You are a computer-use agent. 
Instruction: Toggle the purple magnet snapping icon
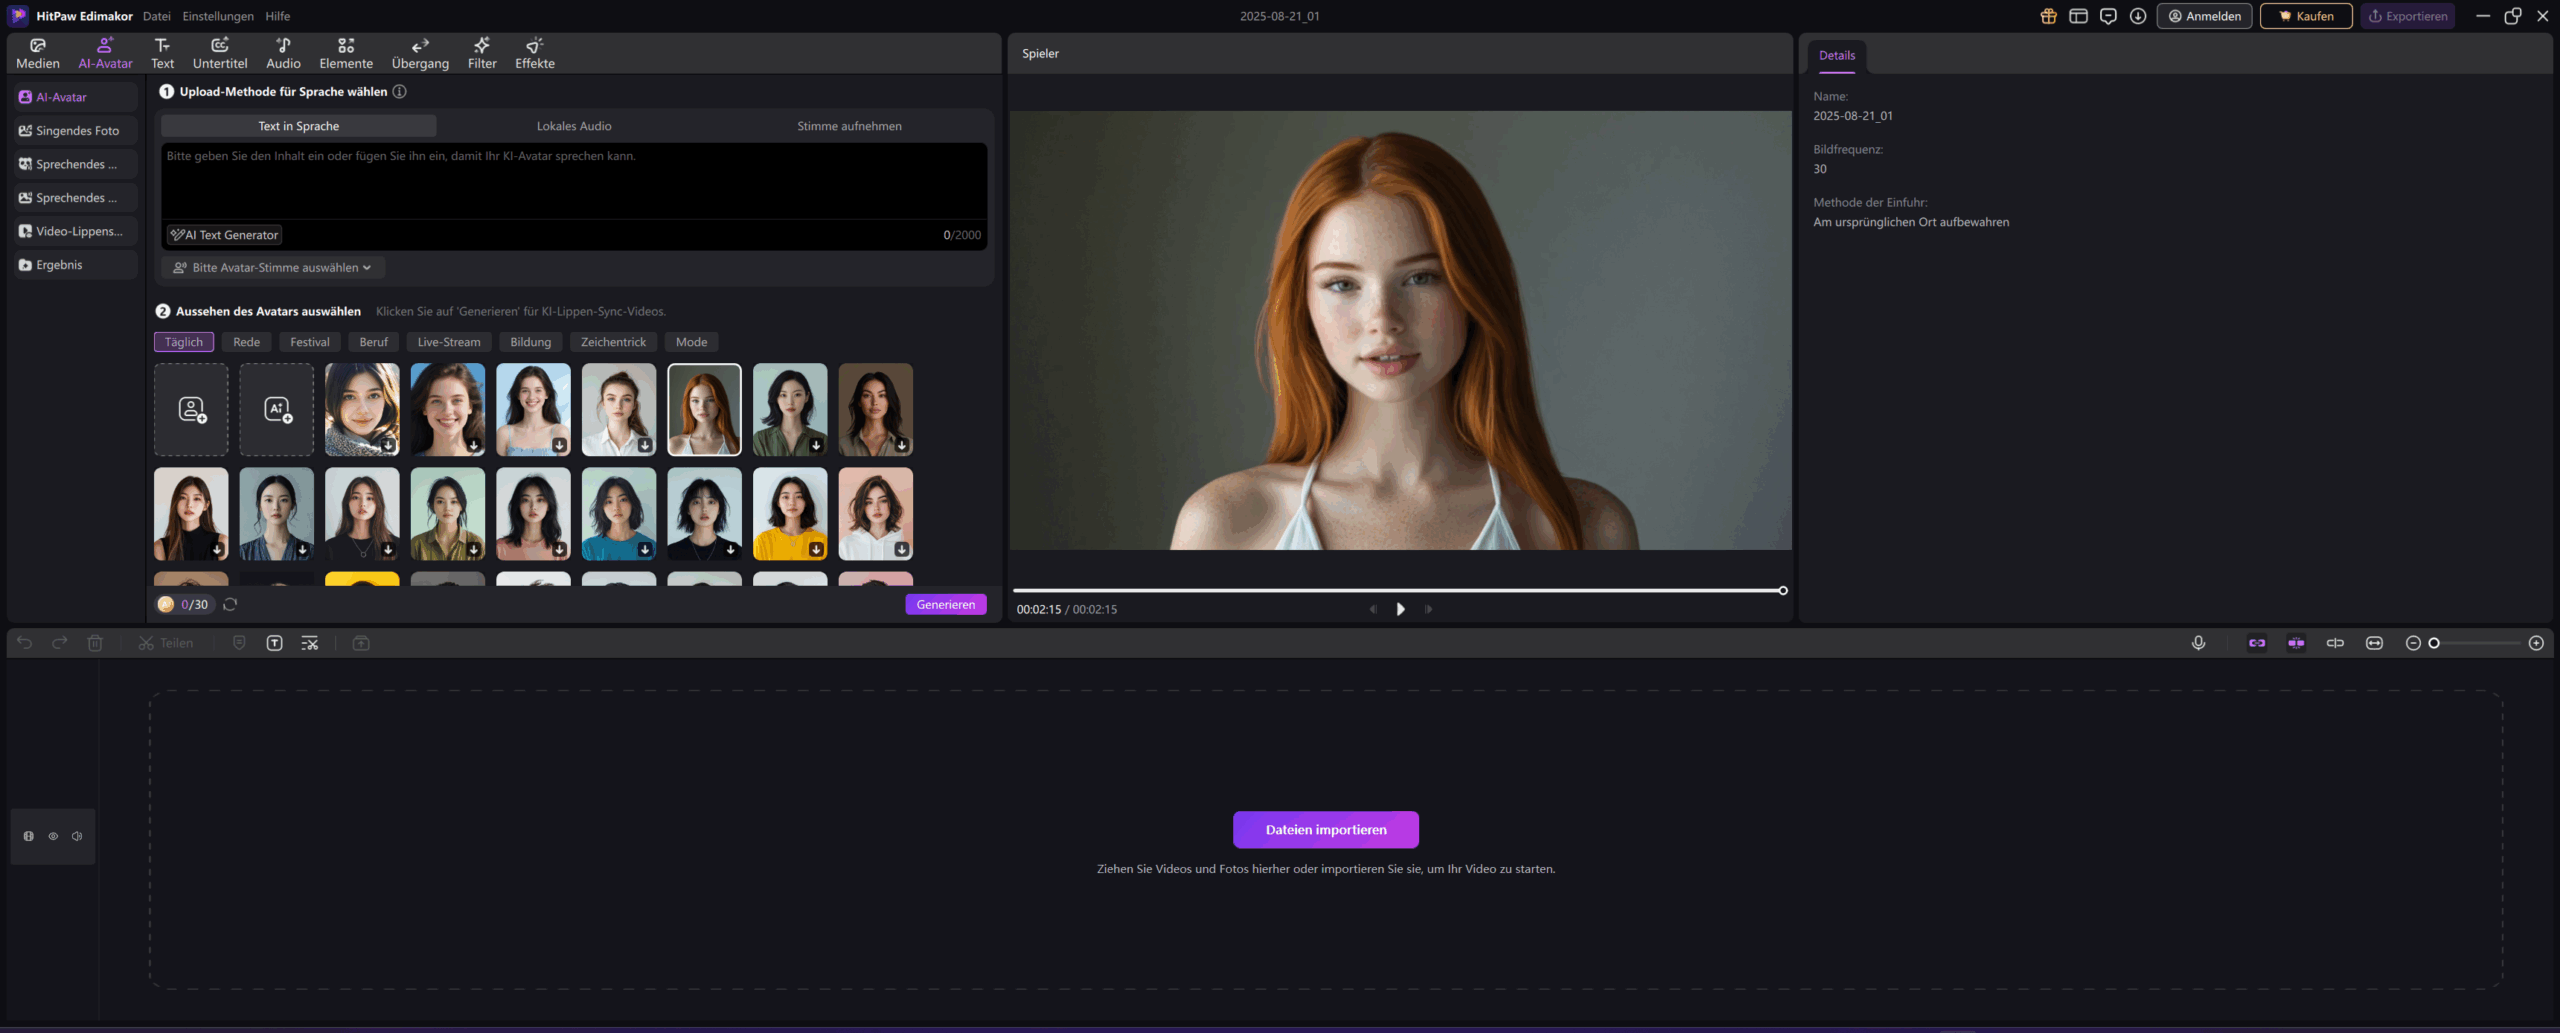click(2296, 643)
